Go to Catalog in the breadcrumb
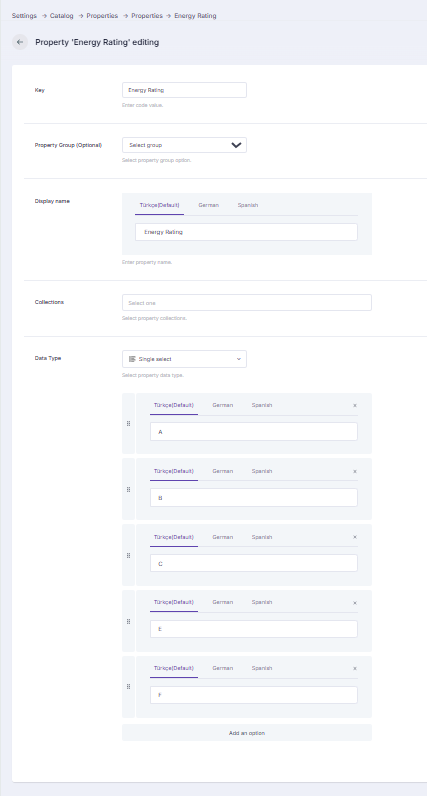The height and width of the screenshot is (796, 427). (61, 16)
